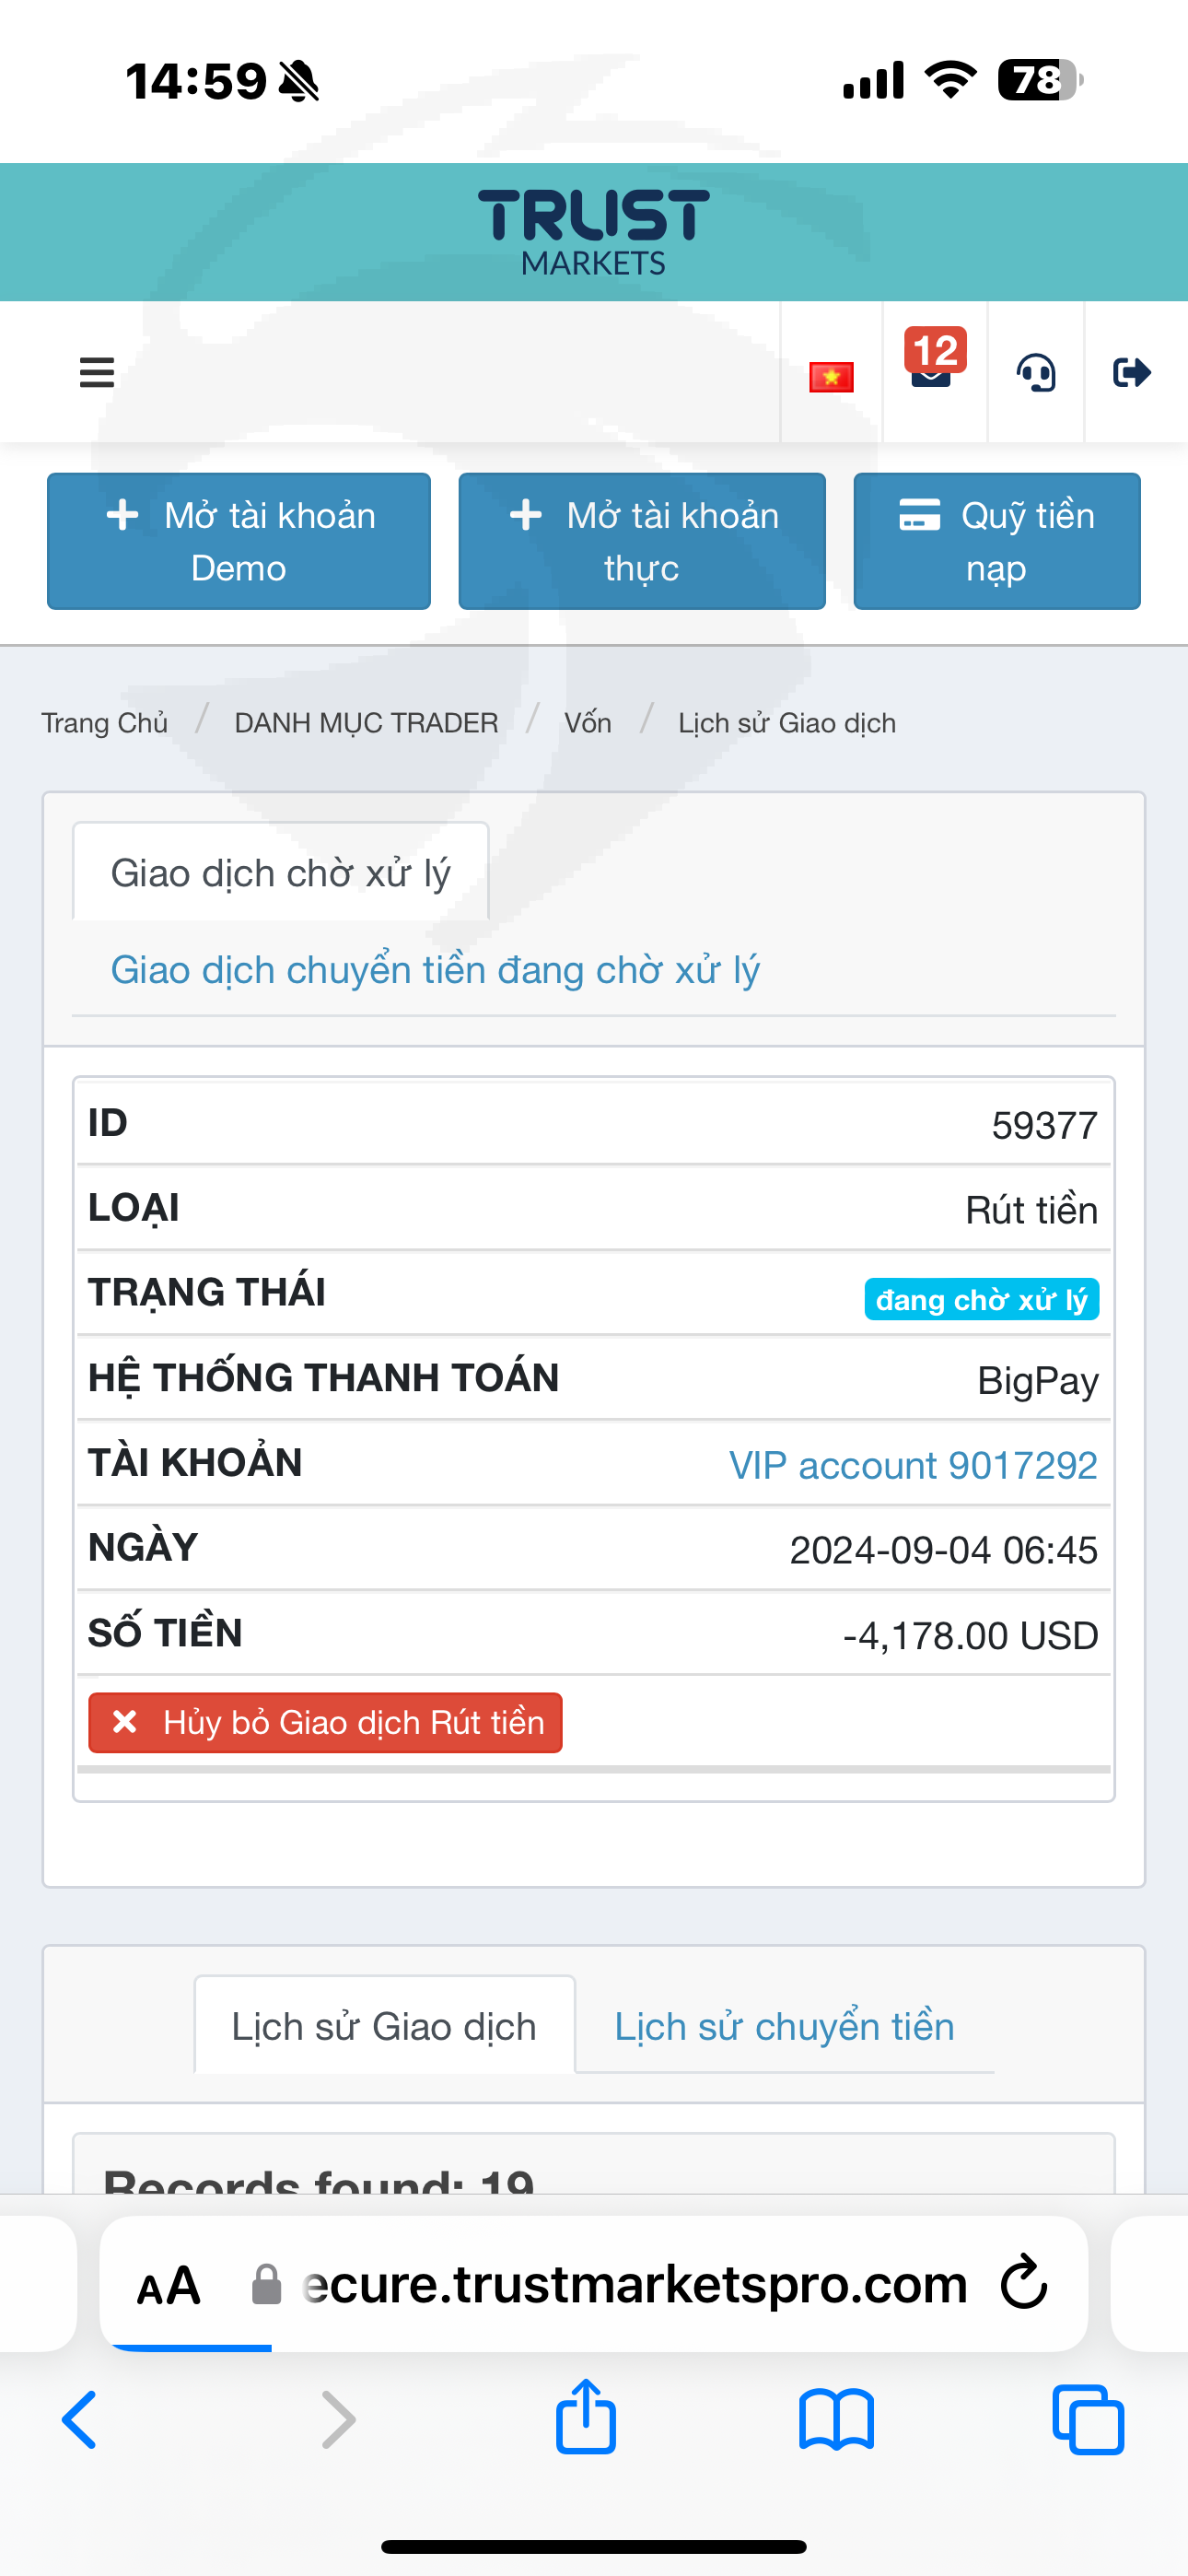Open Safari AA reader options
This screenshot has height=2576, width=1188.
point(169,2285)
